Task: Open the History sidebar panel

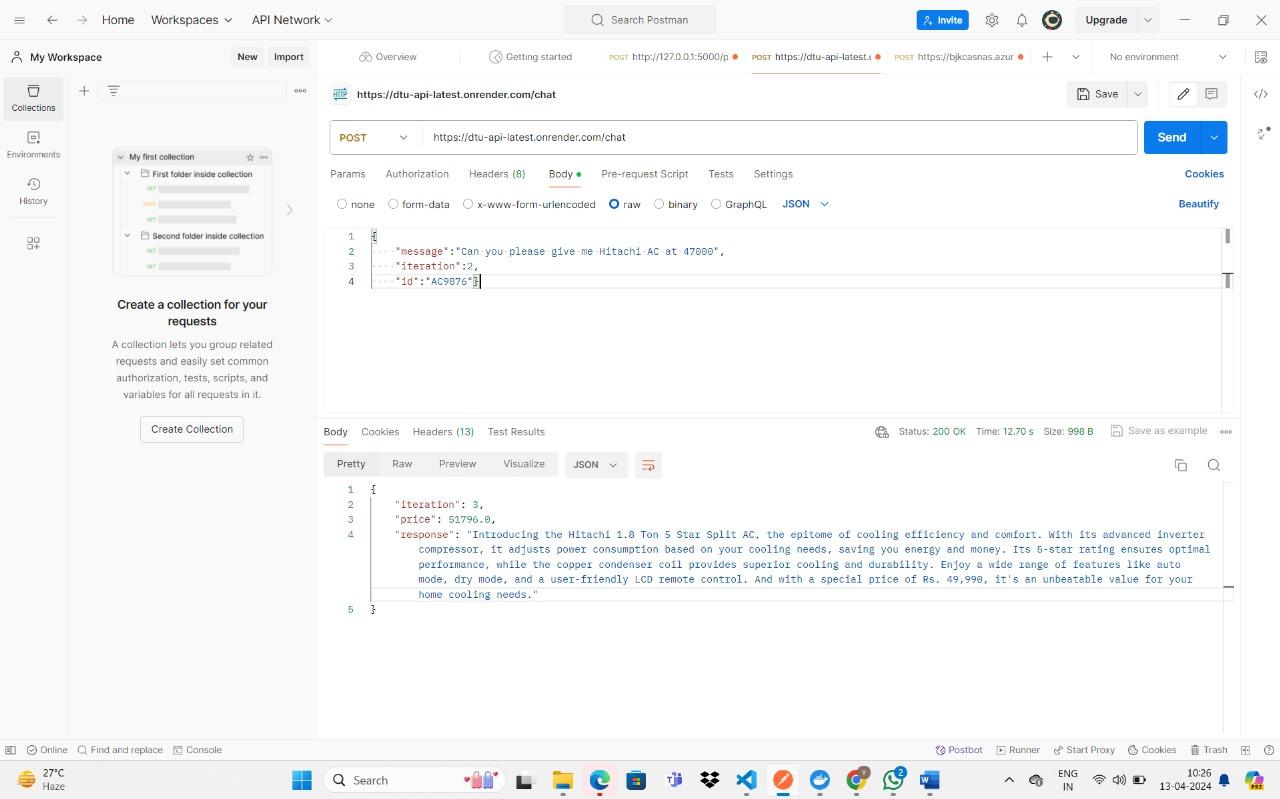Action: (x=33, y=191)
